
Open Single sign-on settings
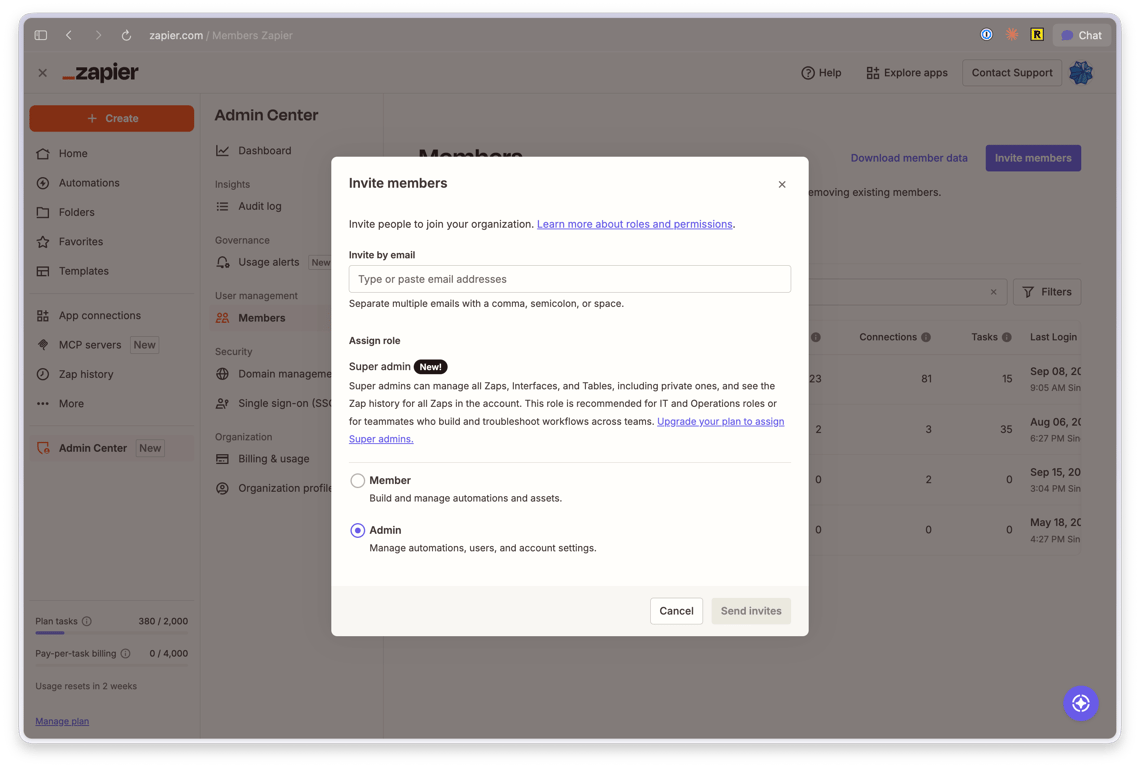coord(284,403)
